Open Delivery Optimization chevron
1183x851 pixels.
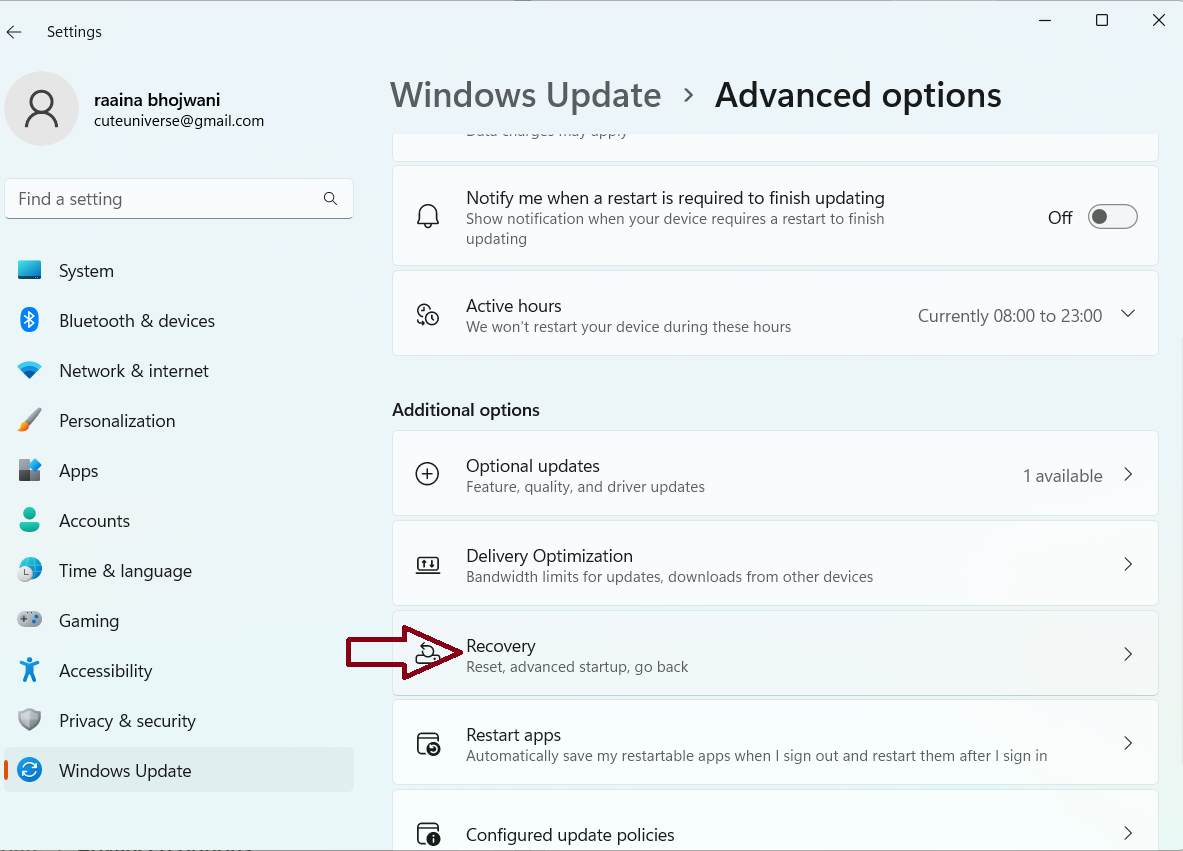[1128, 565]
